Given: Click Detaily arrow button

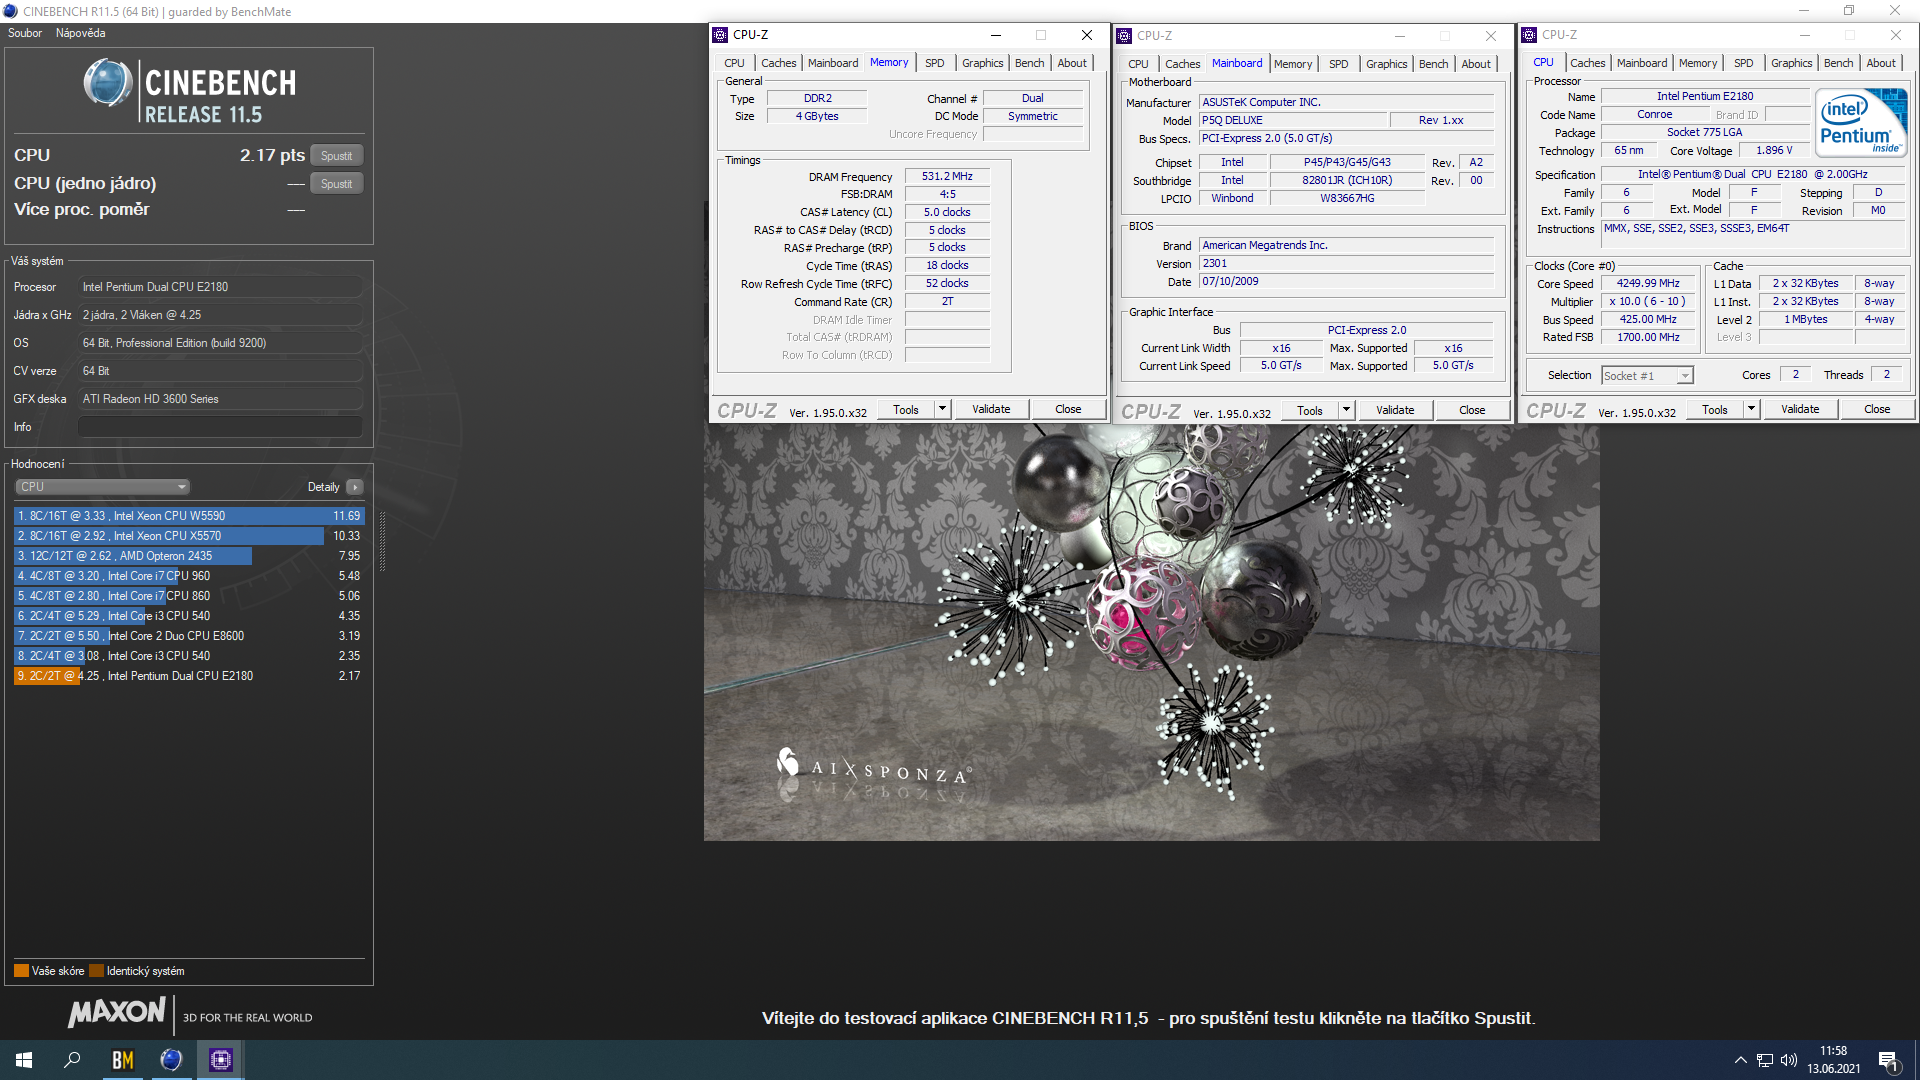Looking at the screenshot, I should (354, 487).
